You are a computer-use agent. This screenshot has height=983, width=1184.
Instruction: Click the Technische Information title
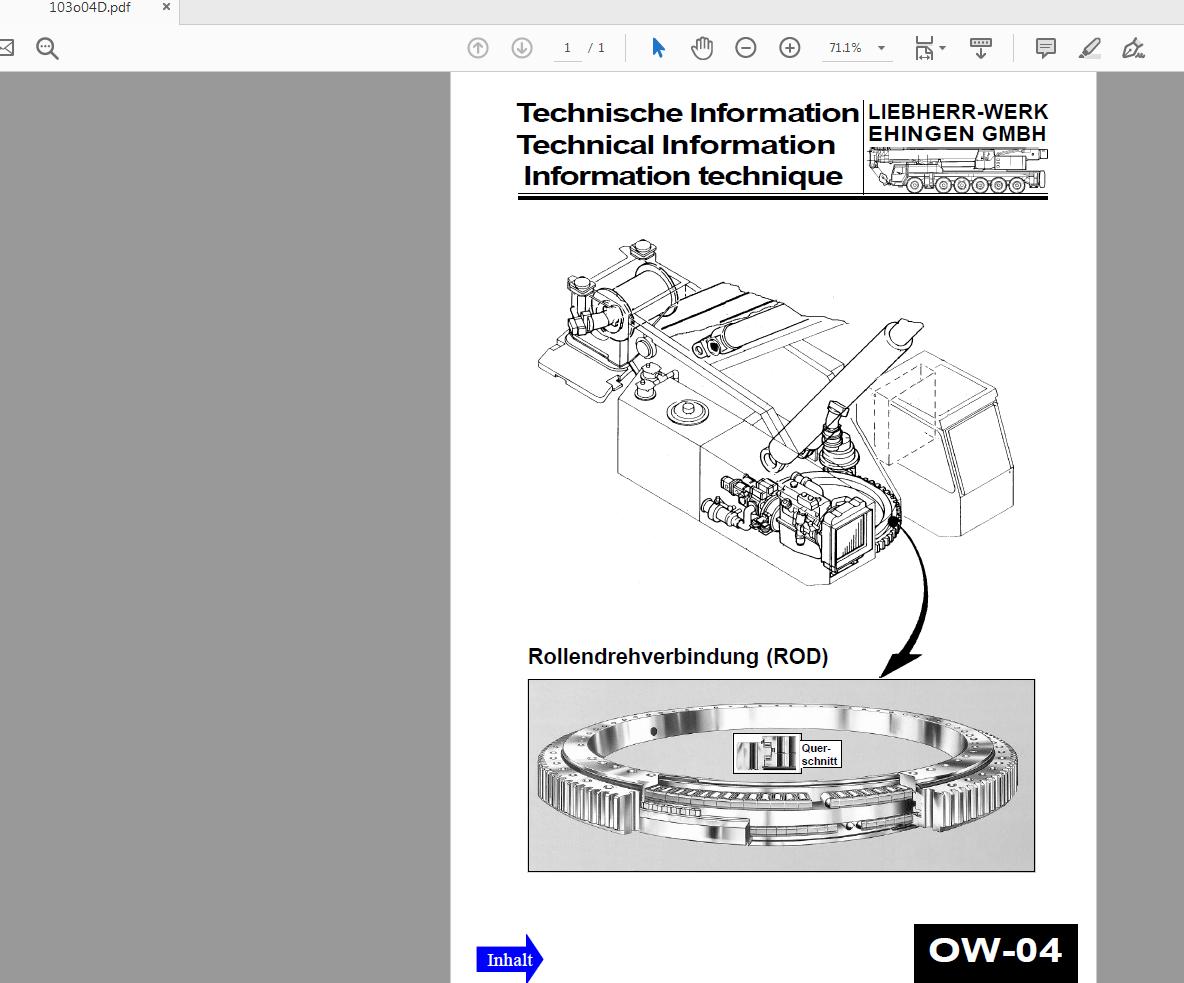click(688, 113)
